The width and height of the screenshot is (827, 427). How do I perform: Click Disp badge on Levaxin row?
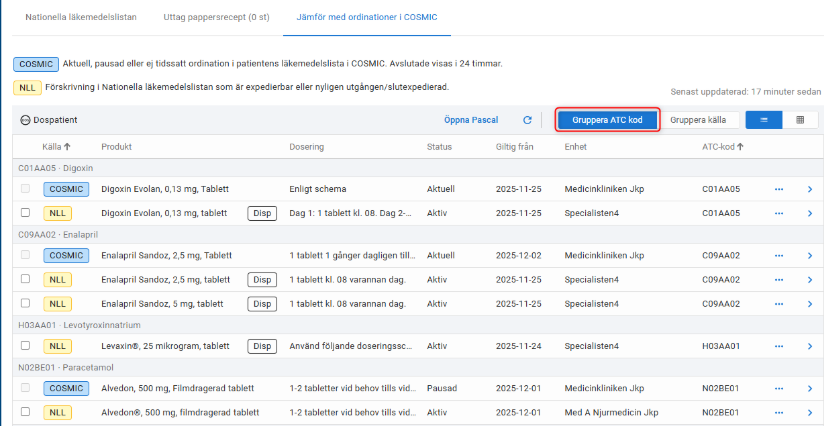261,346
